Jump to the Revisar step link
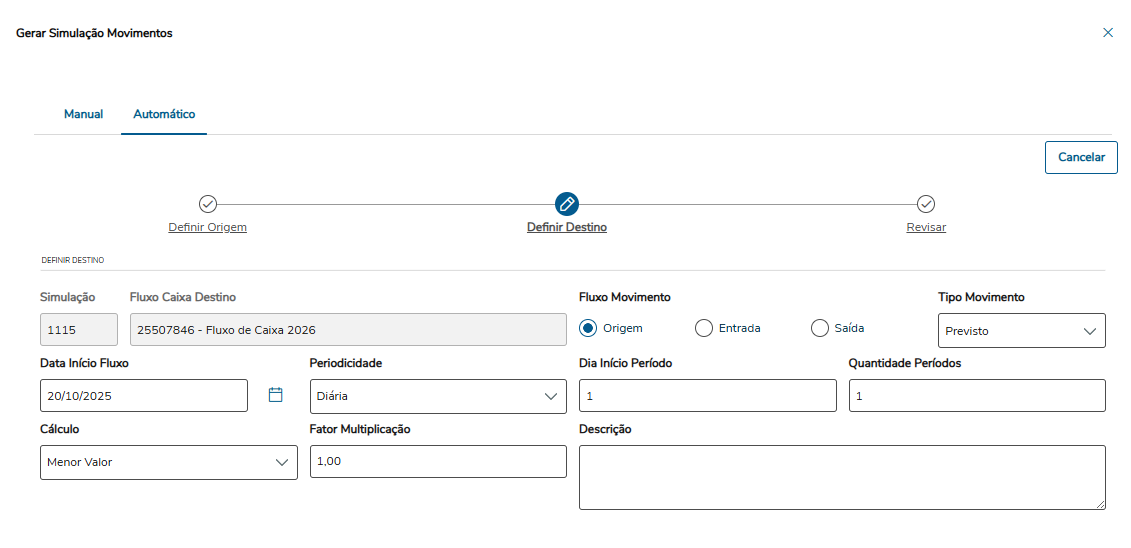This screenshot has width=1131, height=548. pyautogui.click(x=926, y=227)
